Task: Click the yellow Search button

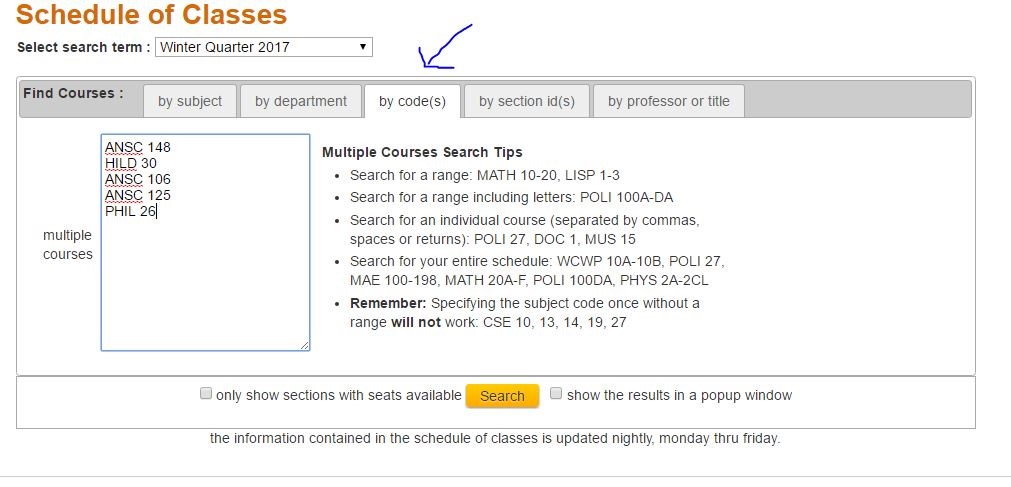Action: 502,396
